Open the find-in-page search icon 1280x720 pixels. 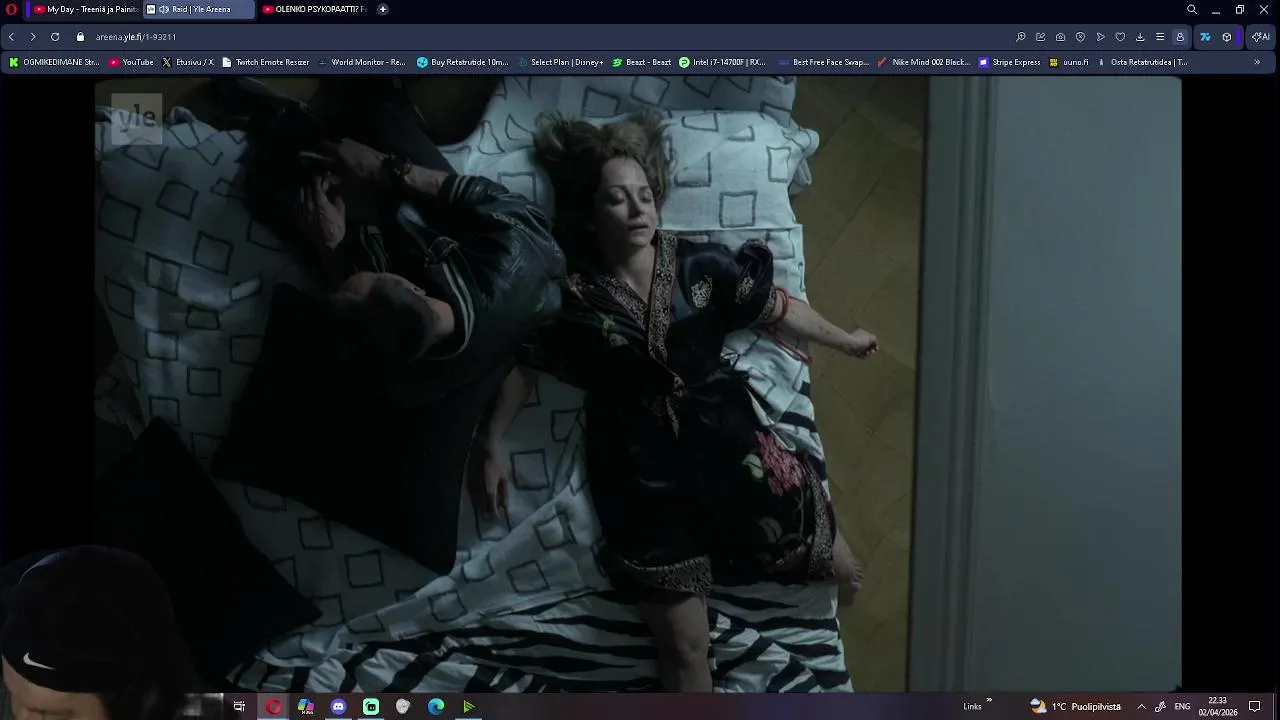coord(1020,37)
